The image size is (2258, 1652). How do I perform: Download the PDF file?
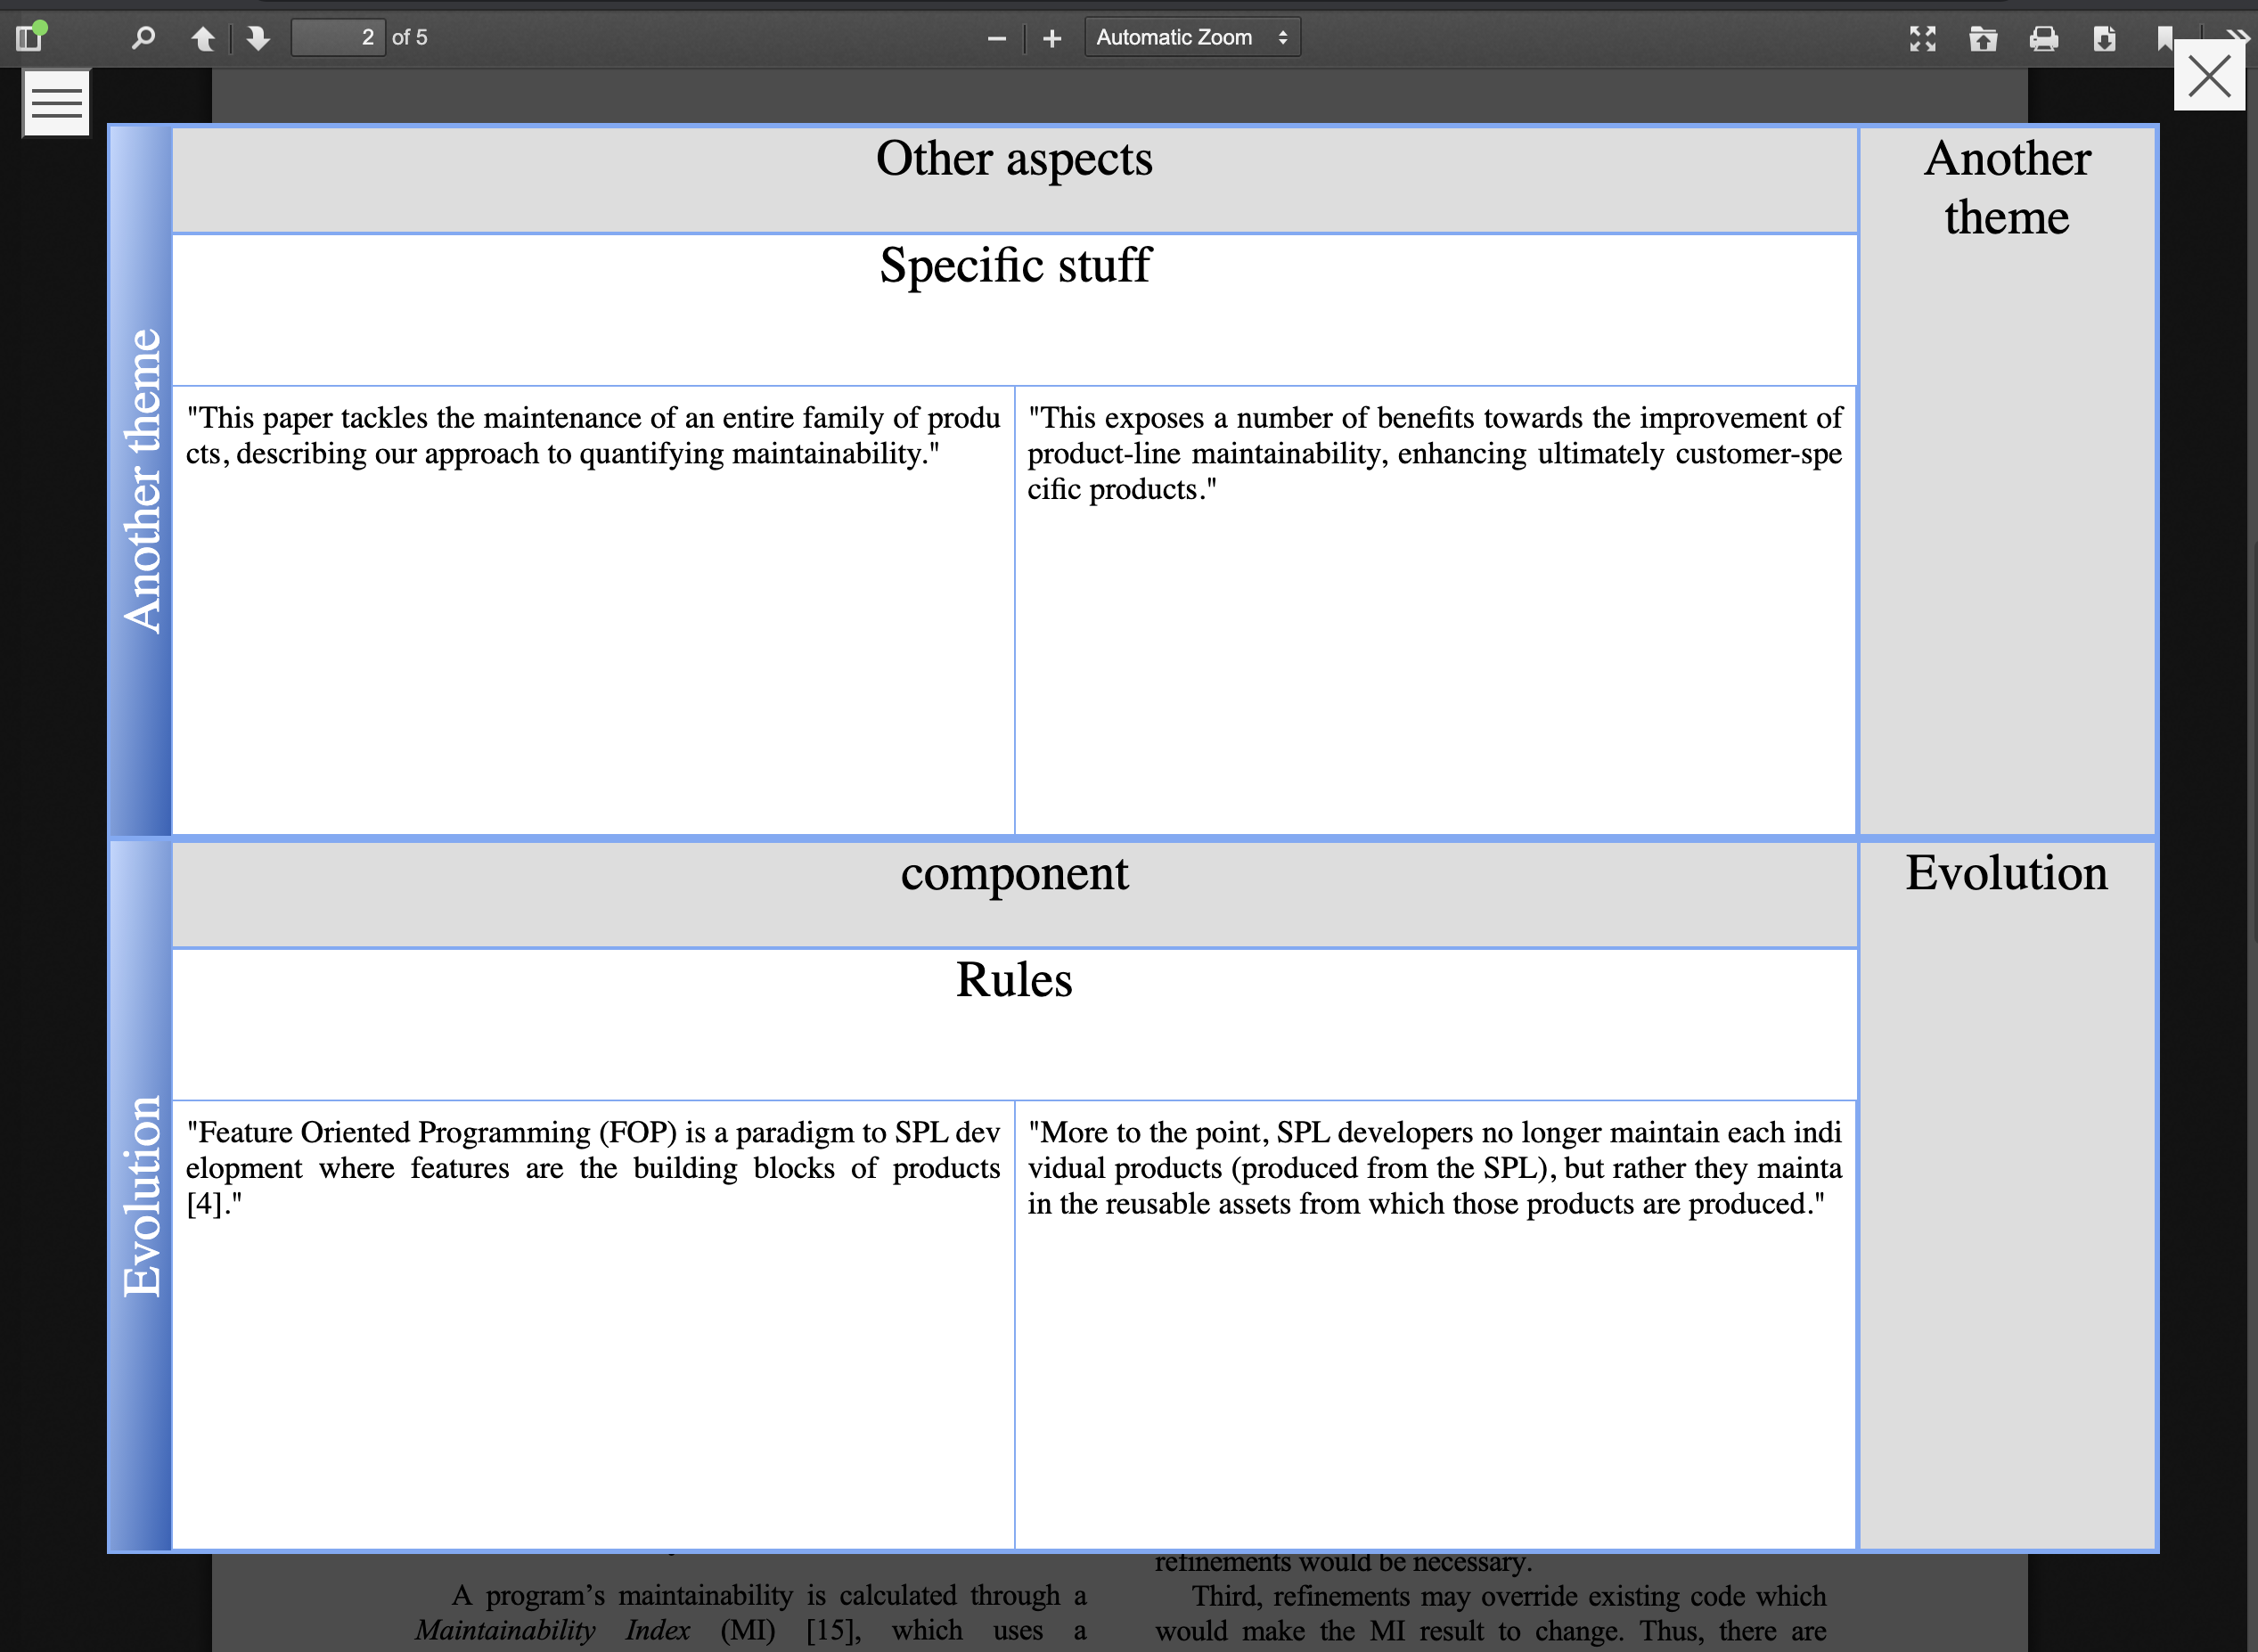[2104, 38]
